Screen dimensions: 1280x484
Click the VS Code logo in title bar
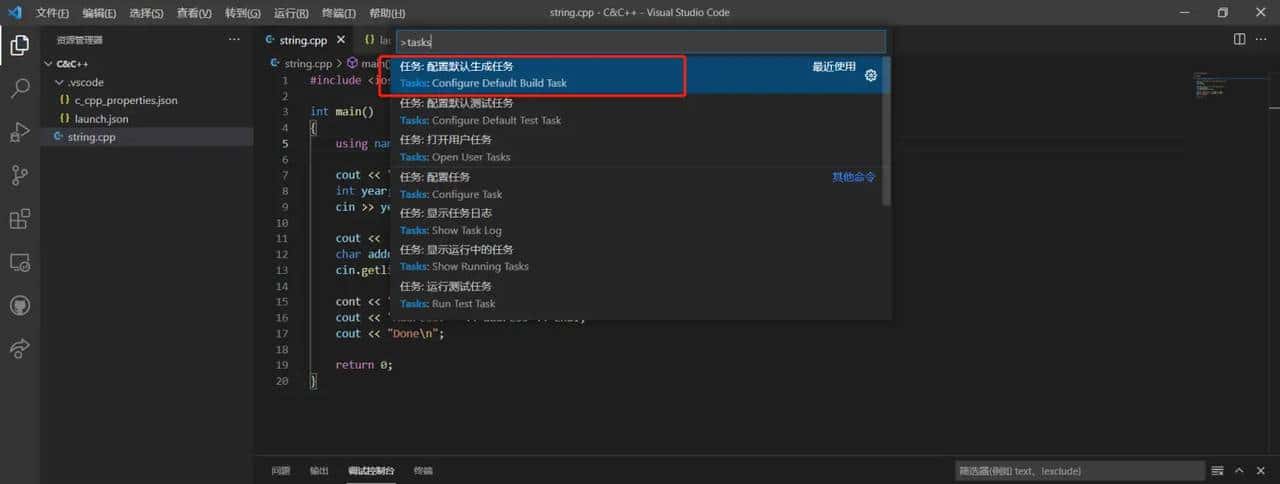pos(14,12)
